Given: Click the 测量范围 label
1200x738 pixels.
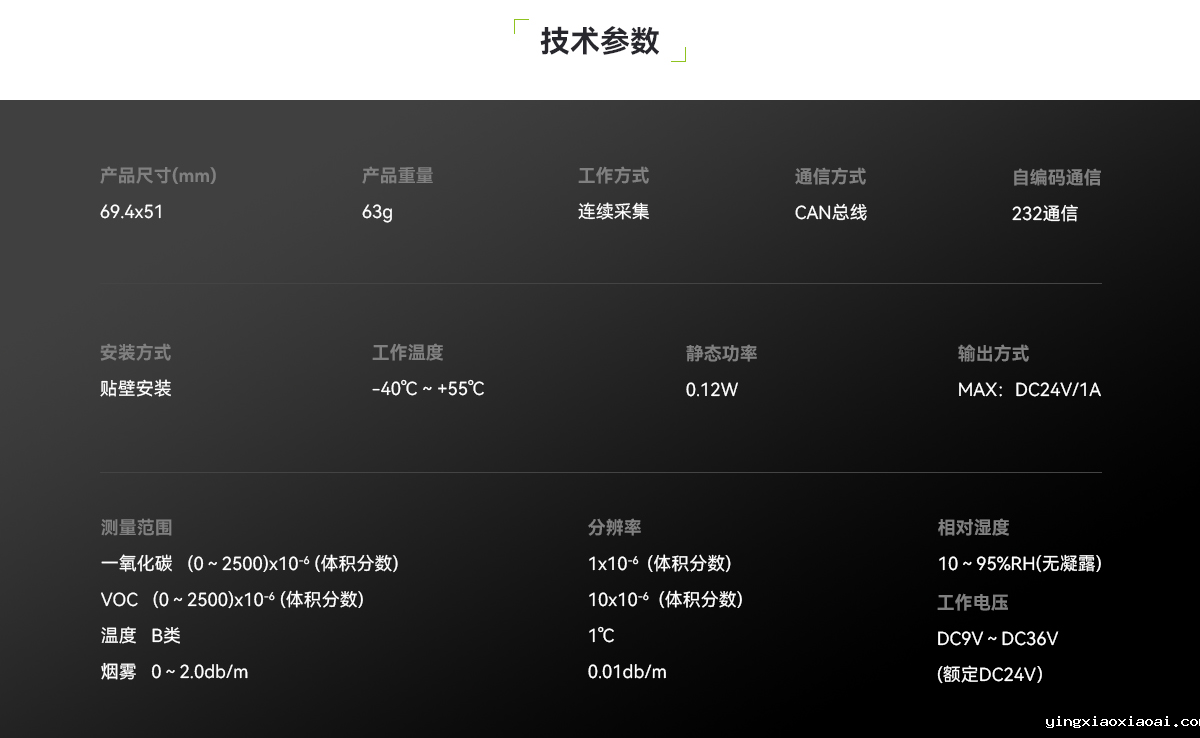Looking at the screenshot, I should coord(136,527).
